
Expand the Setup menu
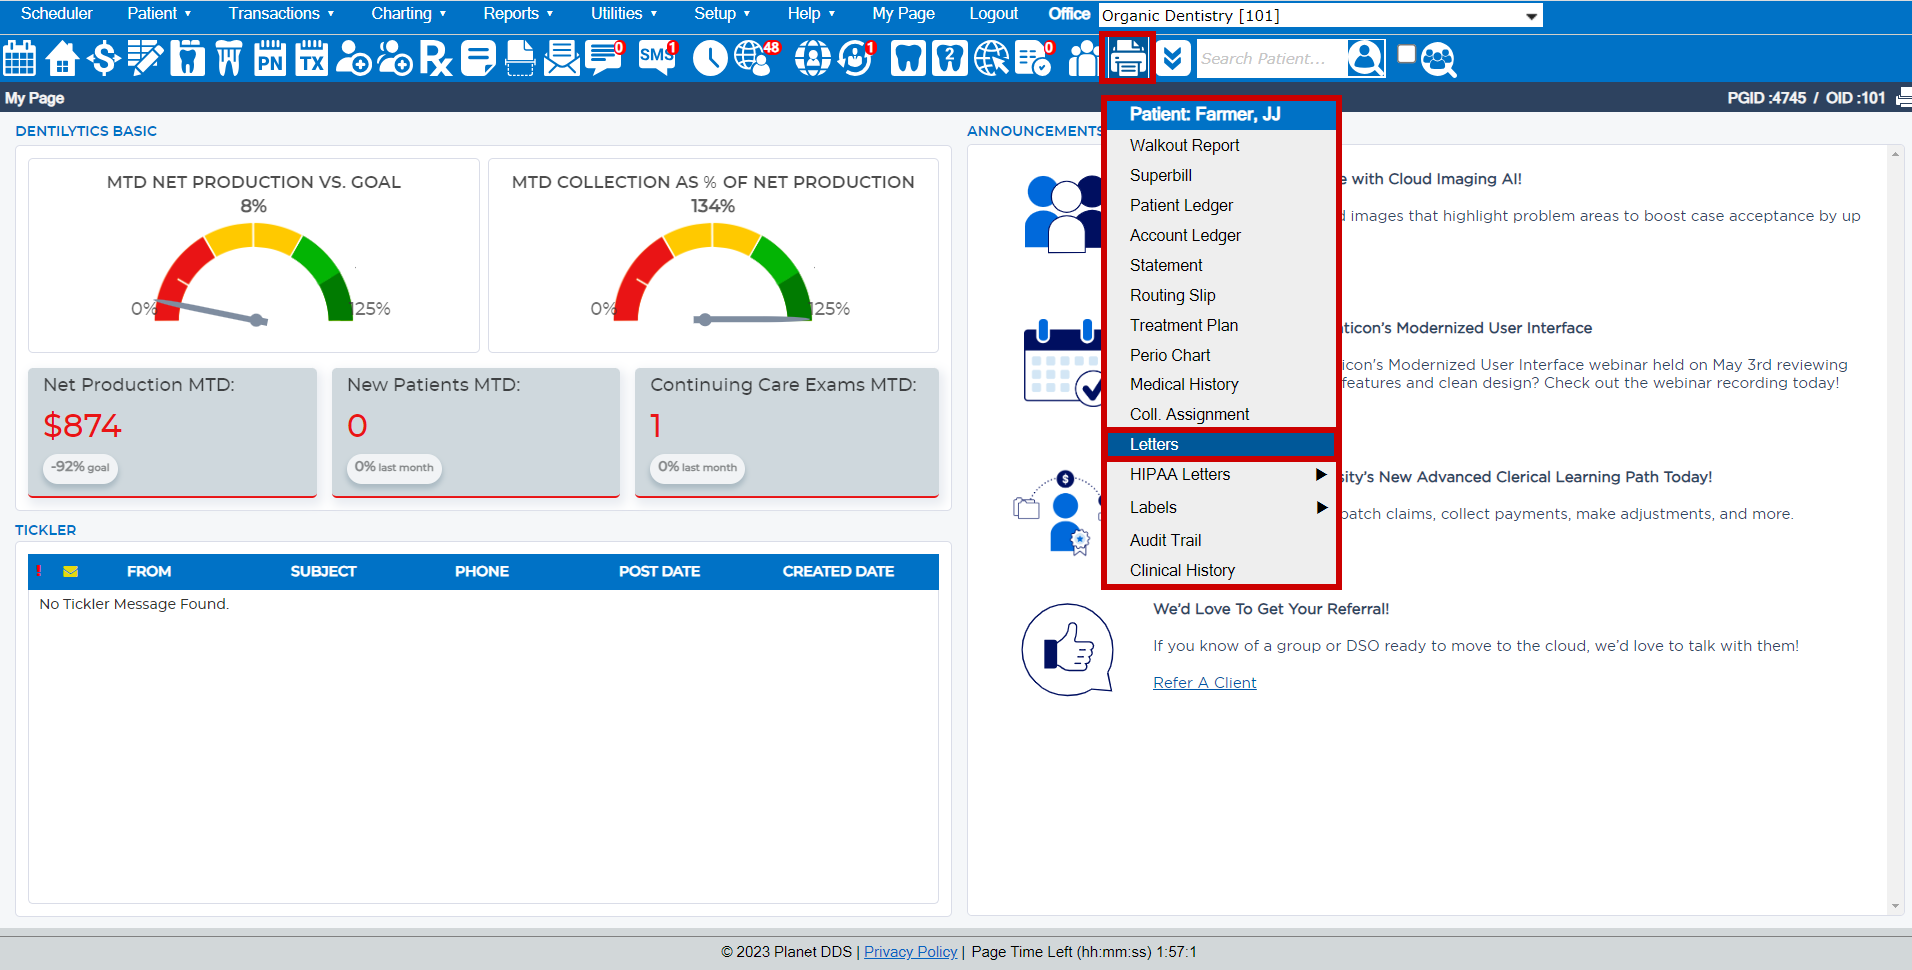click(x=722, y=13)
